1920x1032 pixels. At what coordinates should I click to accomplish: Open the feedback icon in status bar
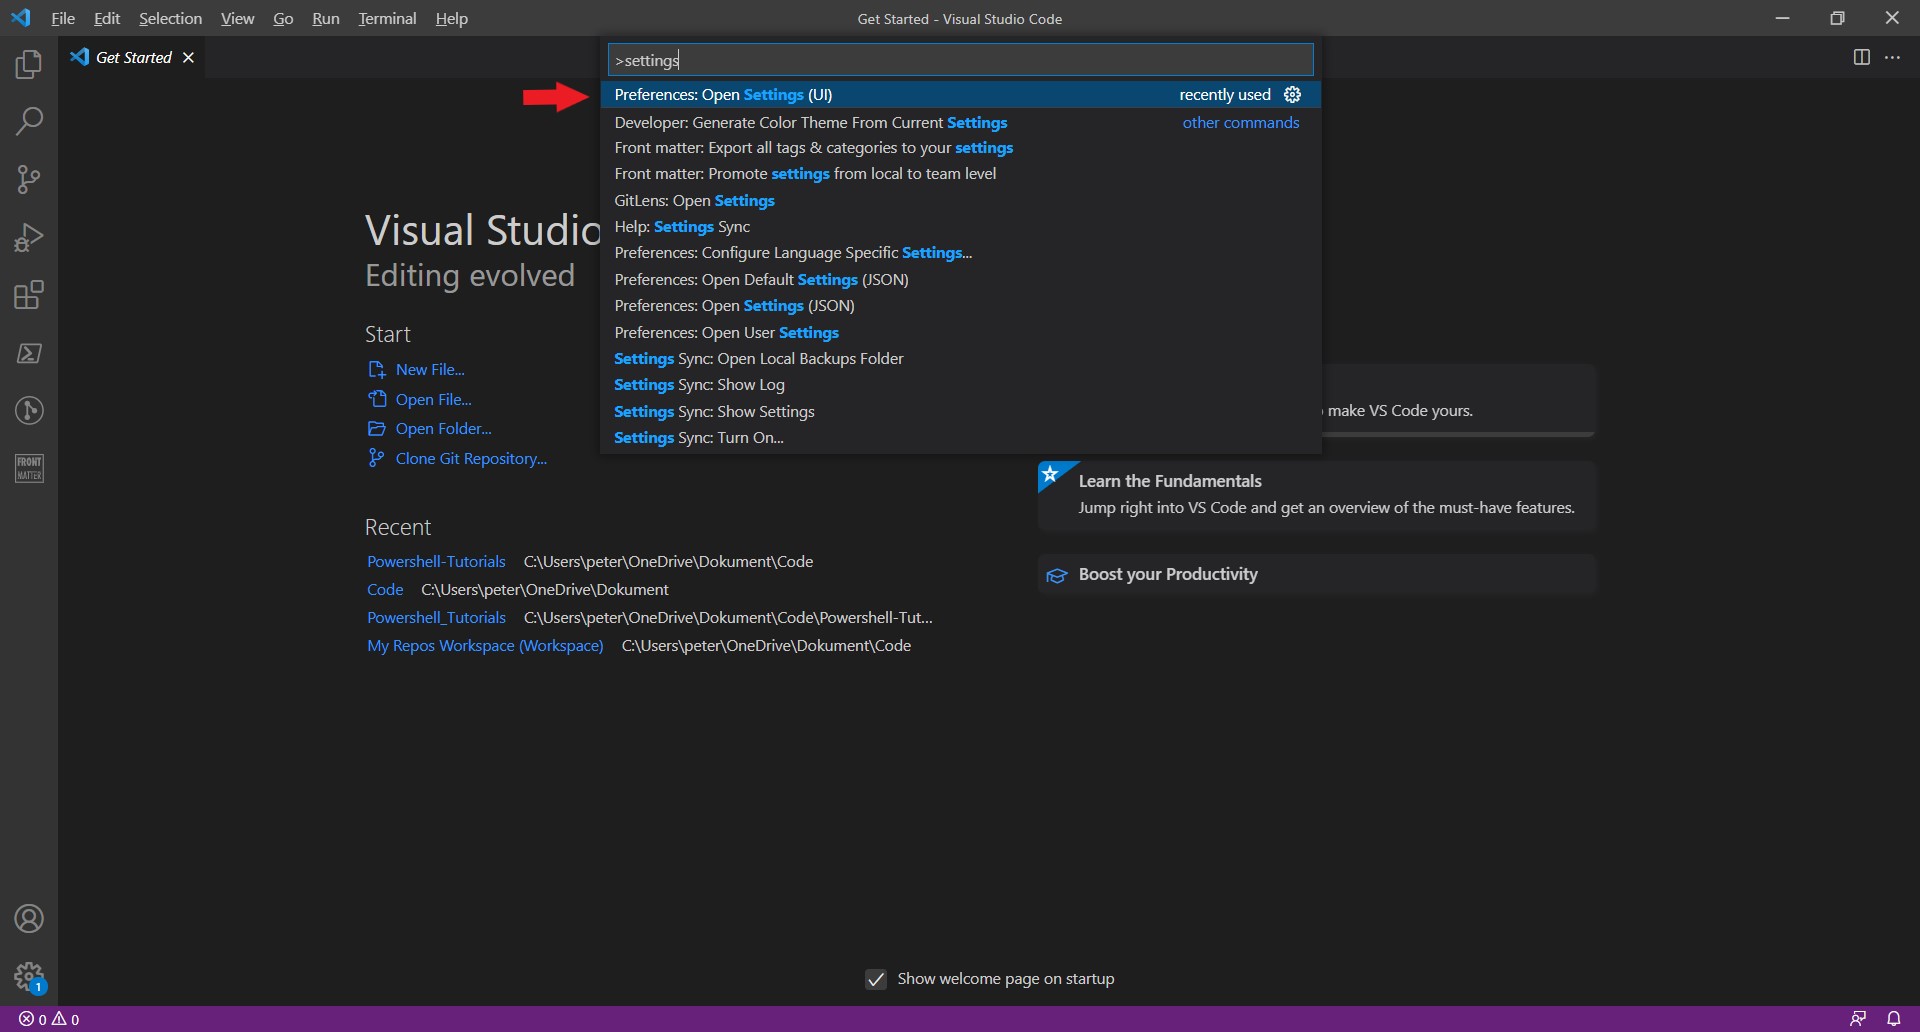pos(1857,1019)
